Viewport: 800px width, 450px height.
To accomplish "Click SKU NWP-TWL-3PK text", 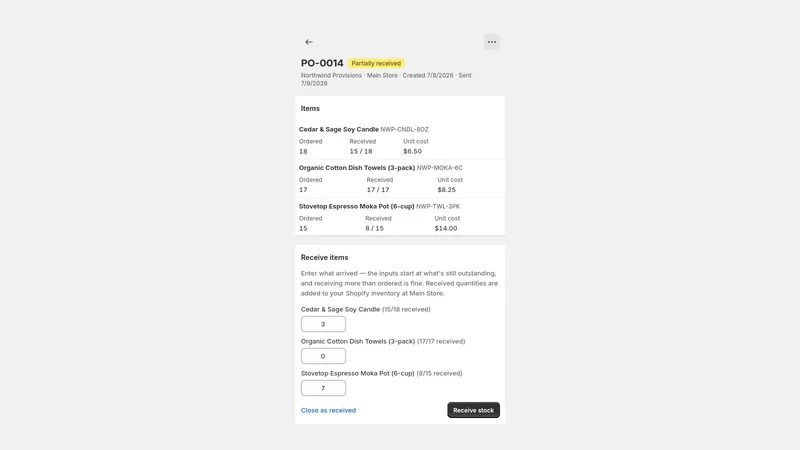I will click(438, 207).
